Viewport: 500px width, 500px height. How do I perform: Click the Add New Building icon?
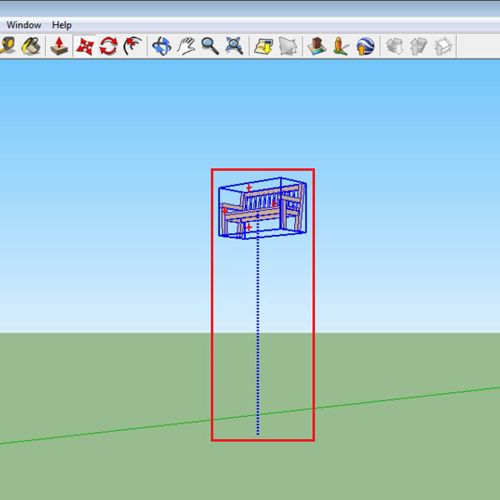click(317, 46)
